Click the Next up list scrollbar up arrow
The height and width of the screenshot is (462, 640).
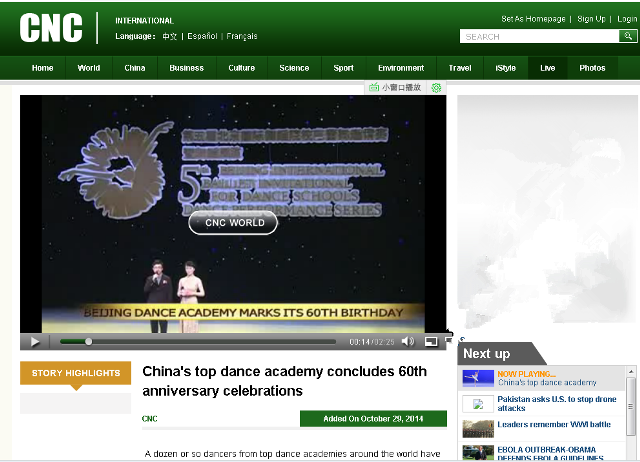click(x=631, y=371)
